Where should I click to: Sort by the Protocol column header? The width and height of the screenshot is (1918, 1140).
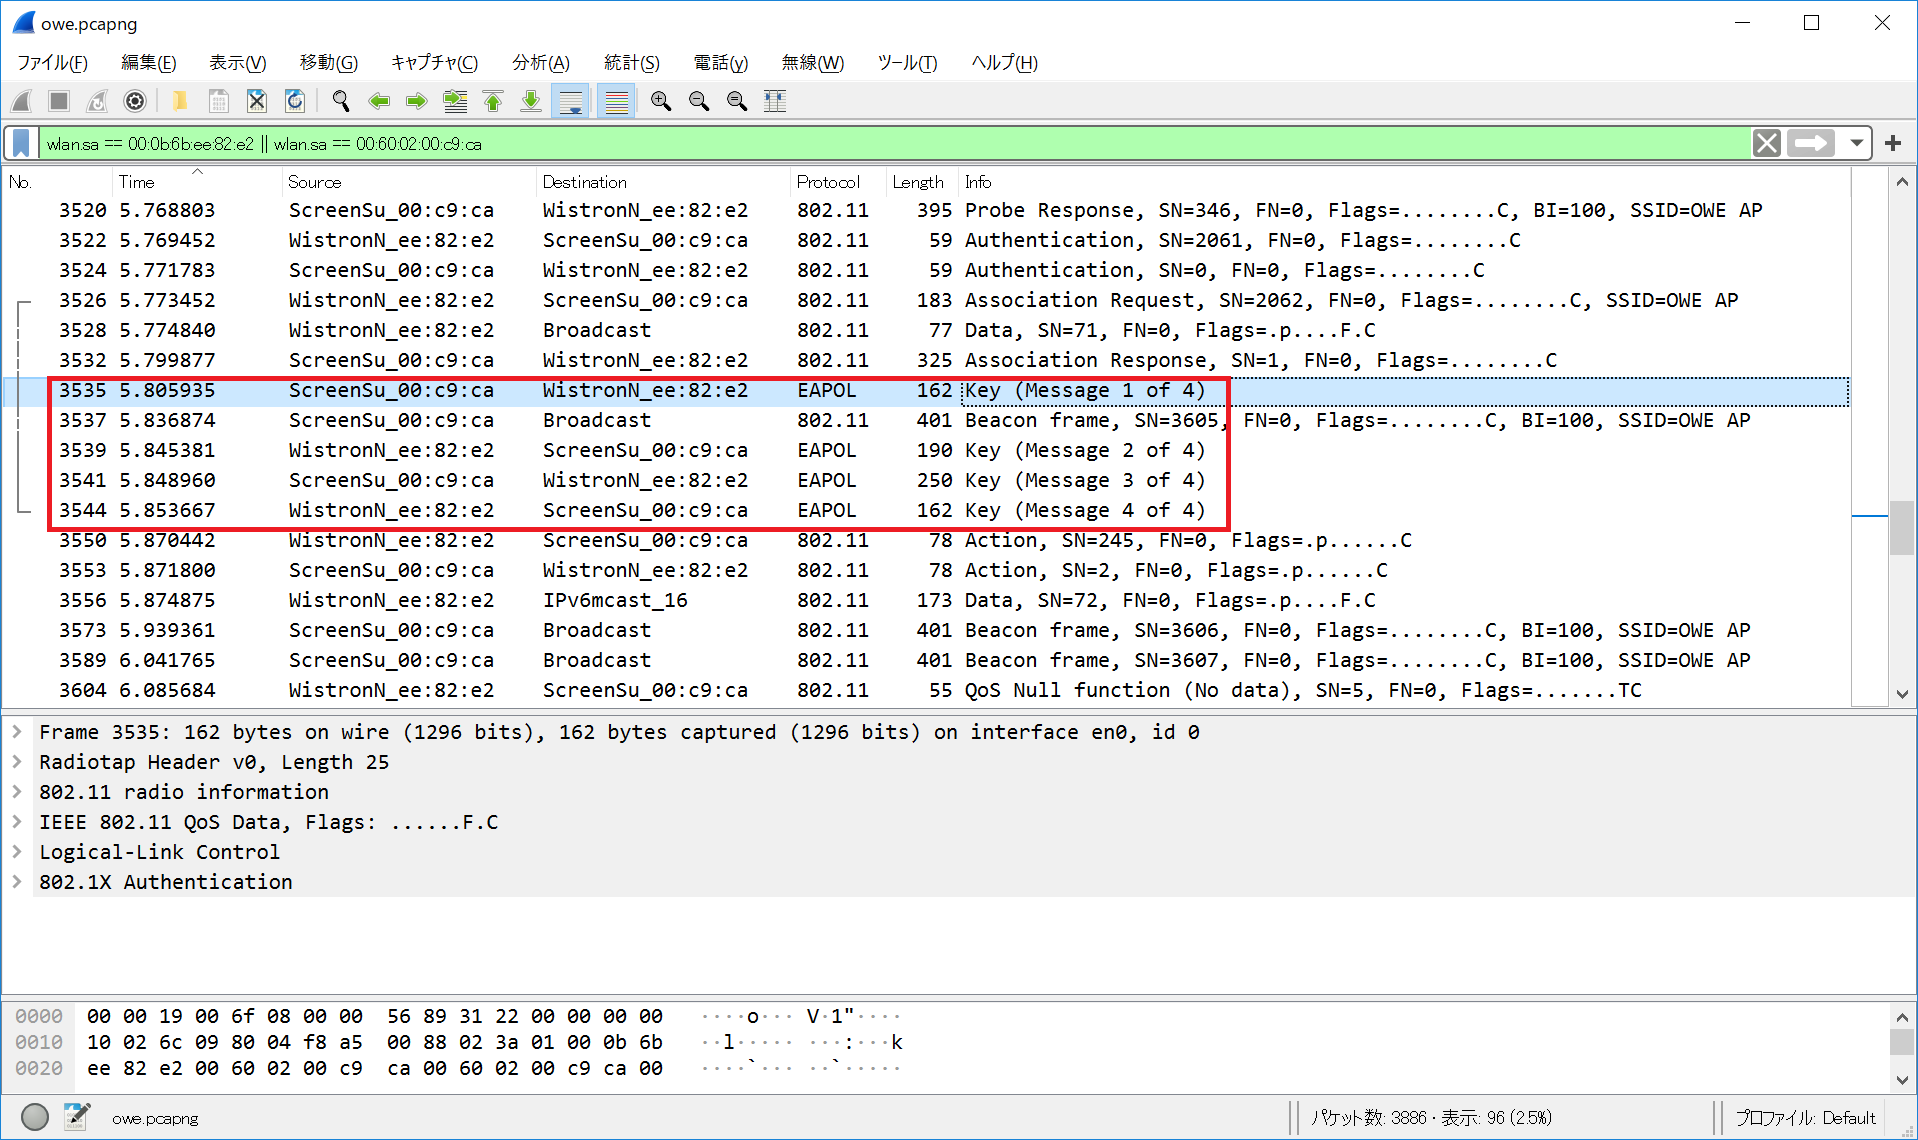point(838,182)
